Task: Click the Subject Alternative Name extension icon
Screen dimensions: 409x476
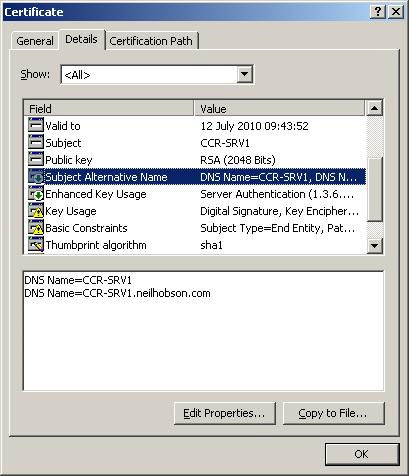Action: [x=36, y=177]
